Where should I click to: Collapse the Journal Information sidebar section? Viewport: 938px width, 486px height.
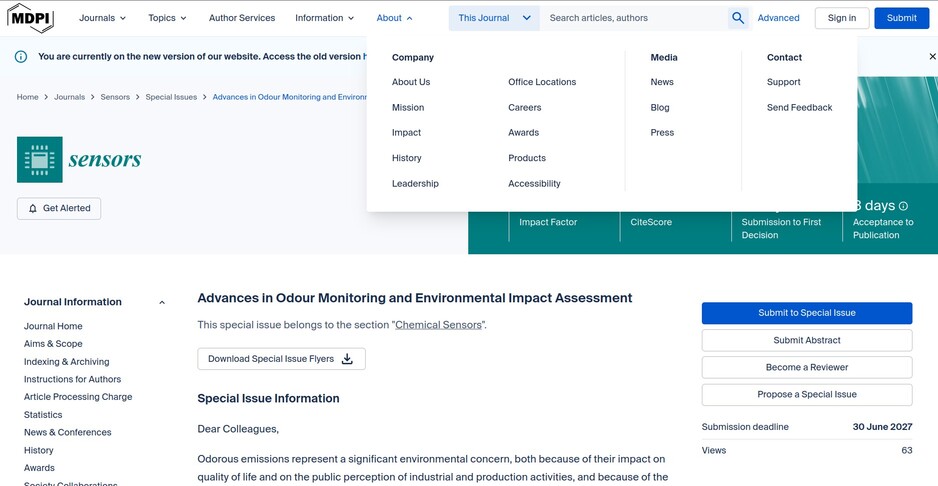(x=162, y=302)
